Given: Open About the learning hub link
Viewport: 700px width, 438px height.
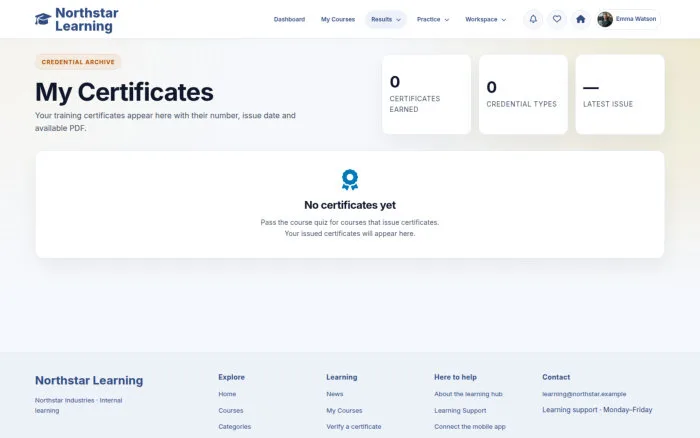Looking at the screenshot, I should coord(468,394).
